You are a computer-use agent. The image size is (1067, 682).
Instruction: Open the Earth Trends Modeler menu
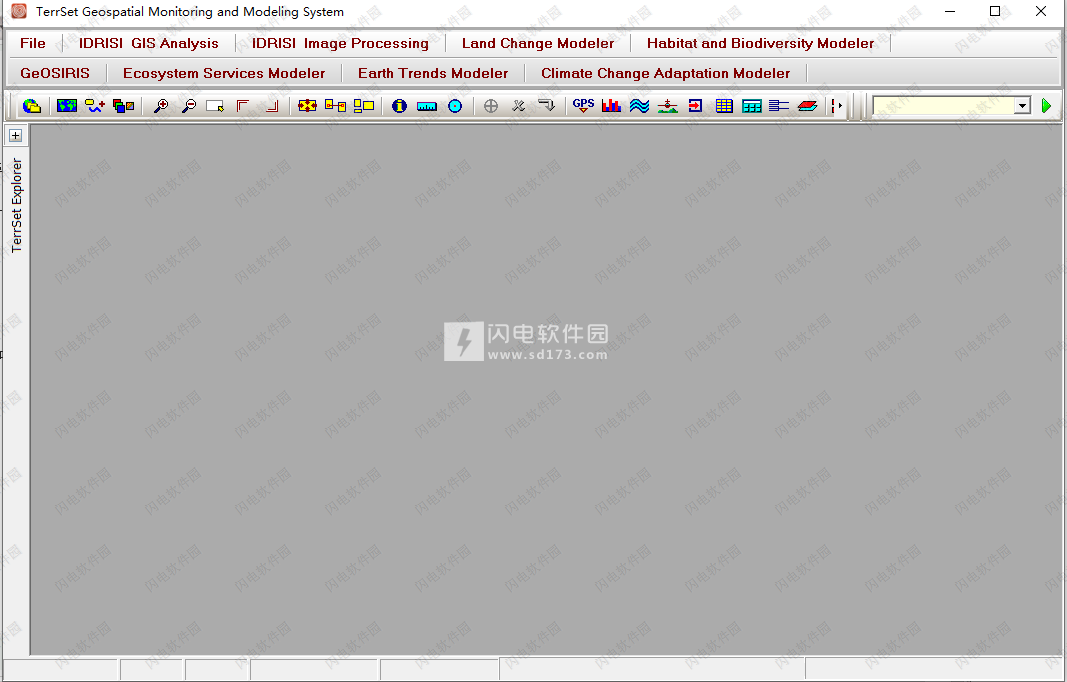(x=433, y=73)
